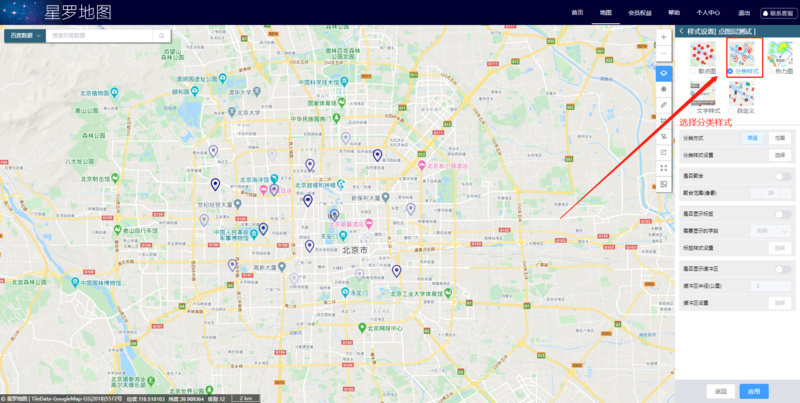Toggle fullscreen map view icon
The height and width of the screenshot is (403, 800).
click(663, 168)
